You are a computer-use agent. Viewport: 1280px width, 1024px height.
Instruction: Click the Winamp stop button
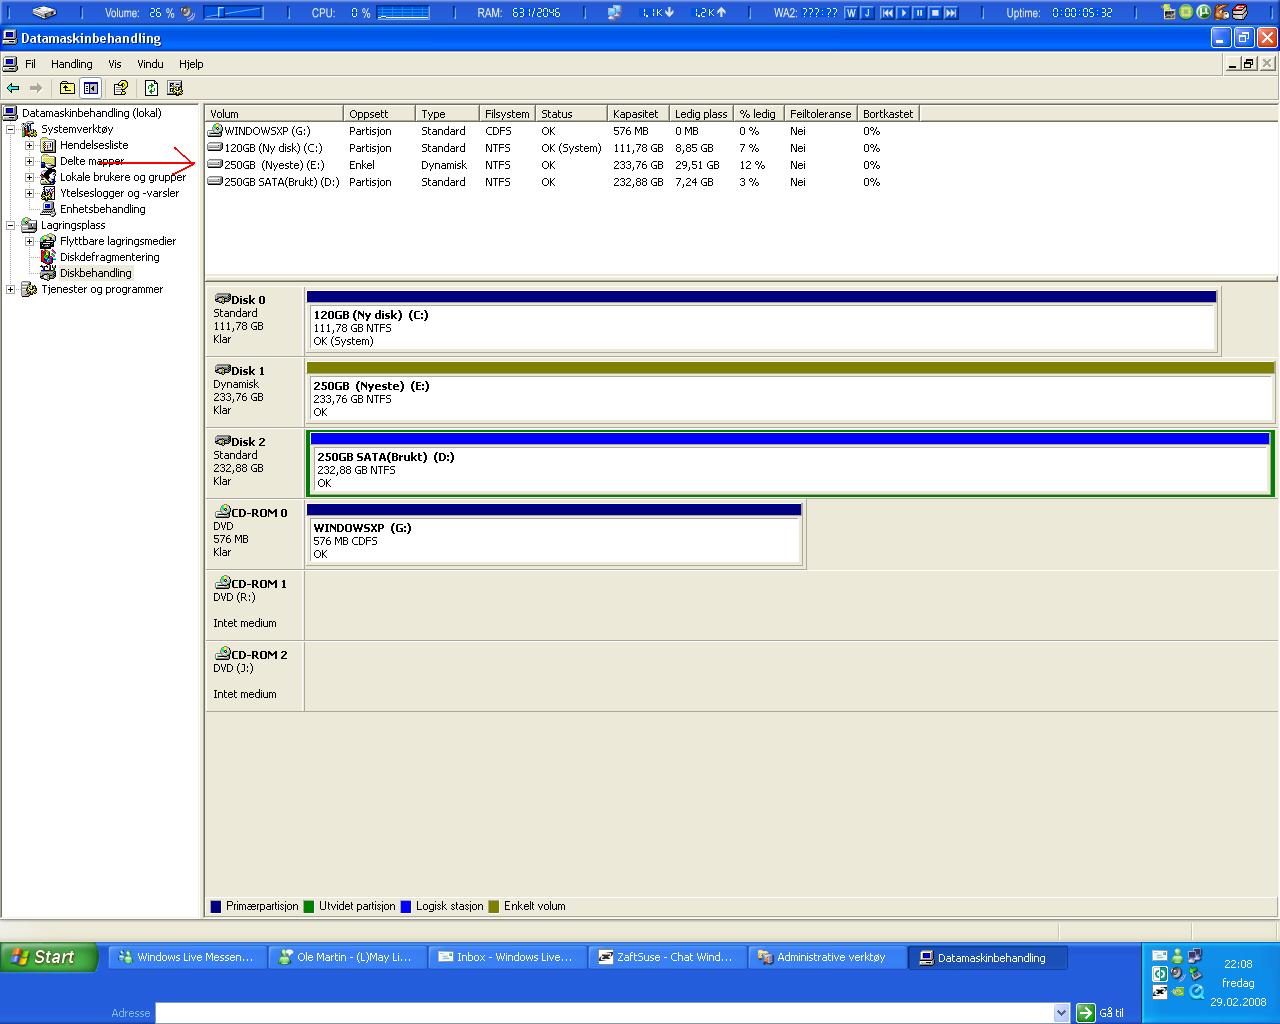(x=935, y=13)
